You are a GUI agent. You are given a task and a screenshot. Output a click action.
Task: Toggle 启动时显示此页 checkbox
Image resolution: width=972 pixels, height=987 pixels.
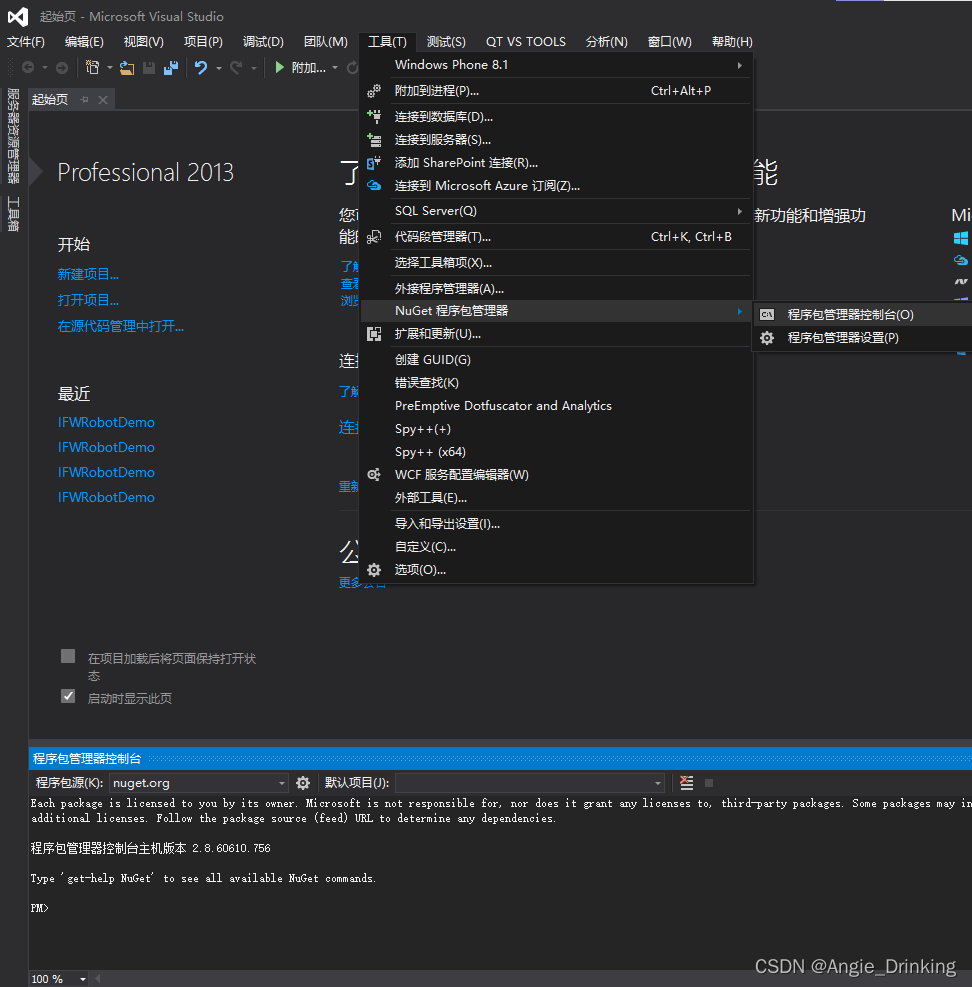[x=68, y=696]
